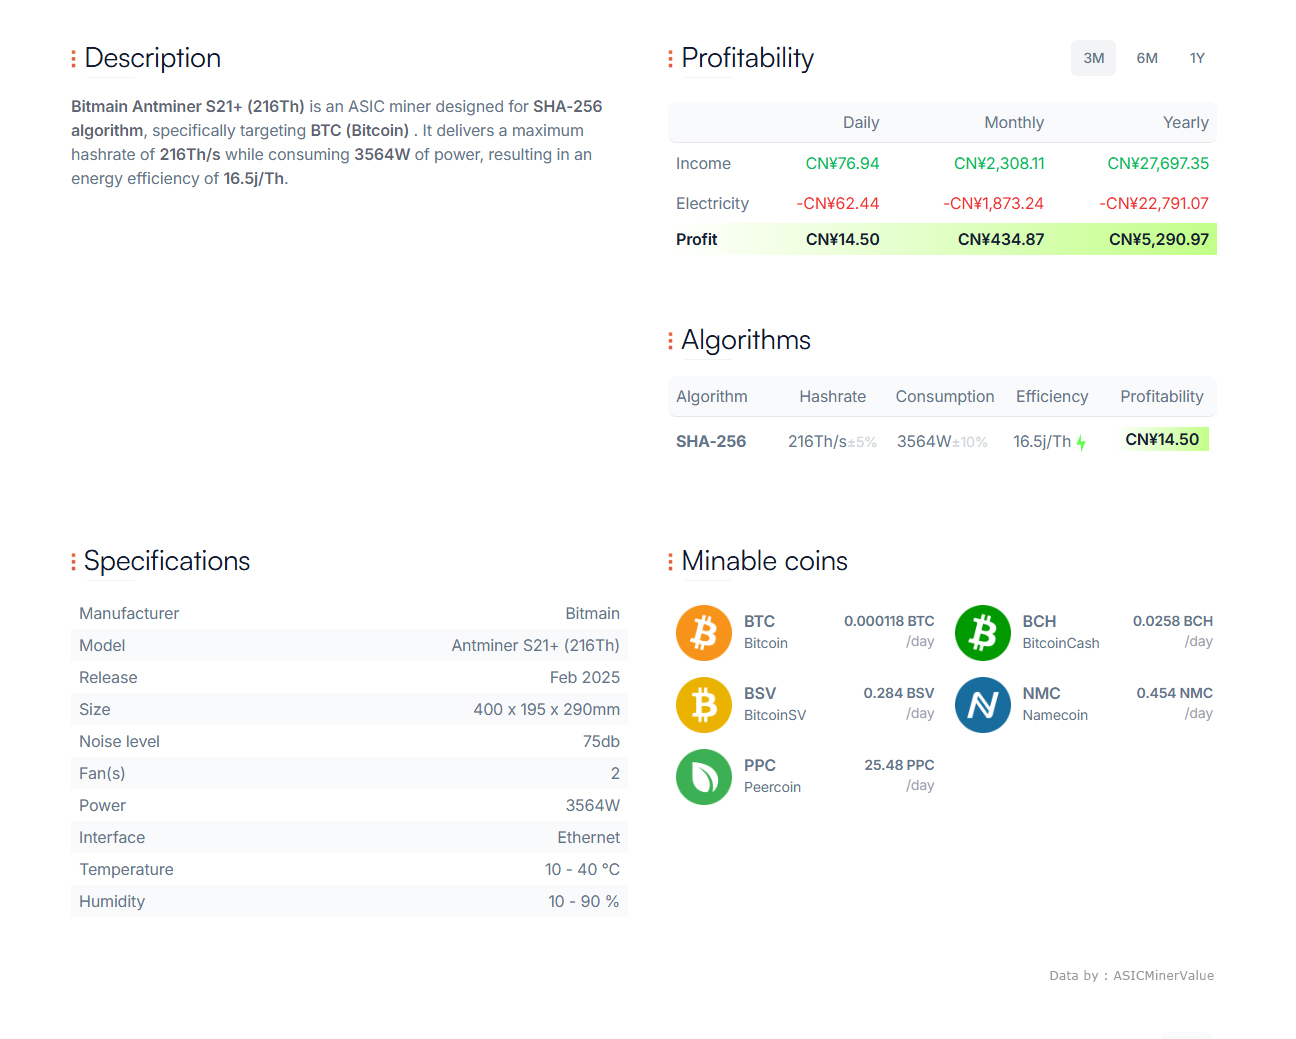Open the PPC coin name link
The height and width of the screenshot is (1039, 1296).
(760, 765)
